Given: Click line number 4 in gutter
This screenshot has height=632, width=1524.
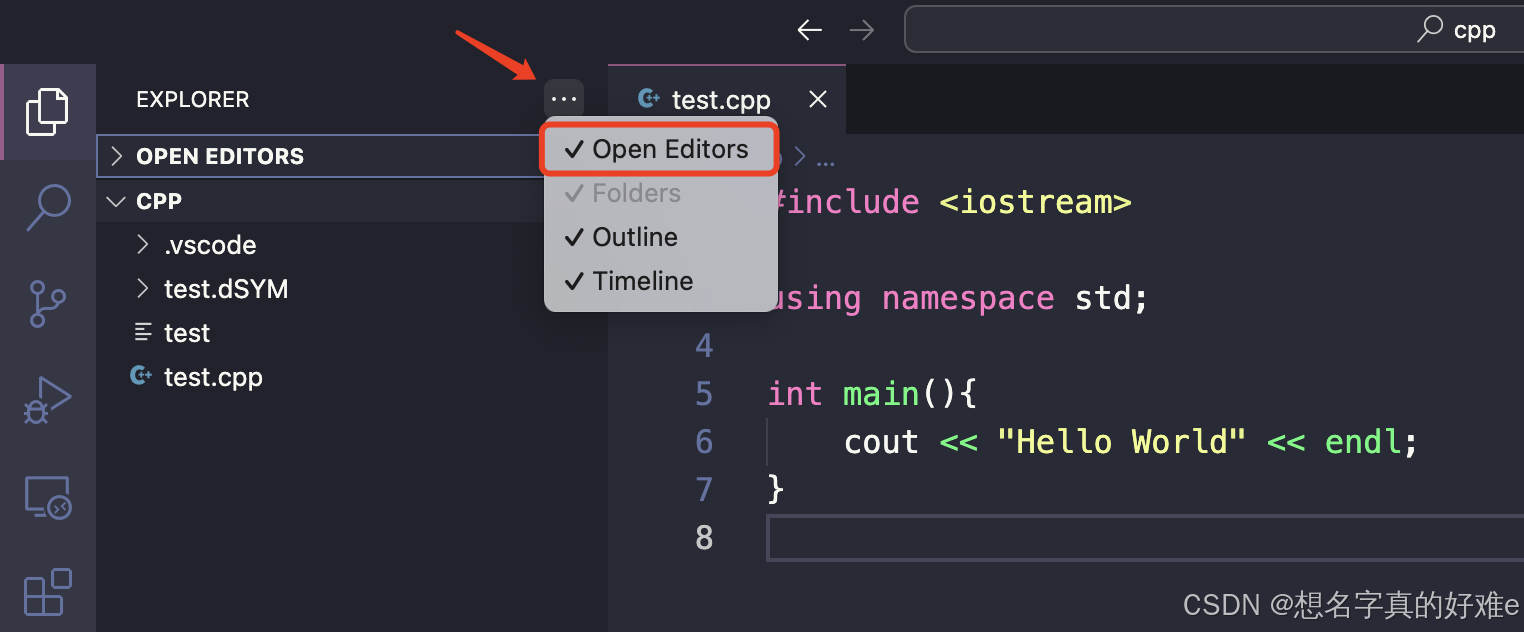Looking at the screenshot, I should point(704,346).
